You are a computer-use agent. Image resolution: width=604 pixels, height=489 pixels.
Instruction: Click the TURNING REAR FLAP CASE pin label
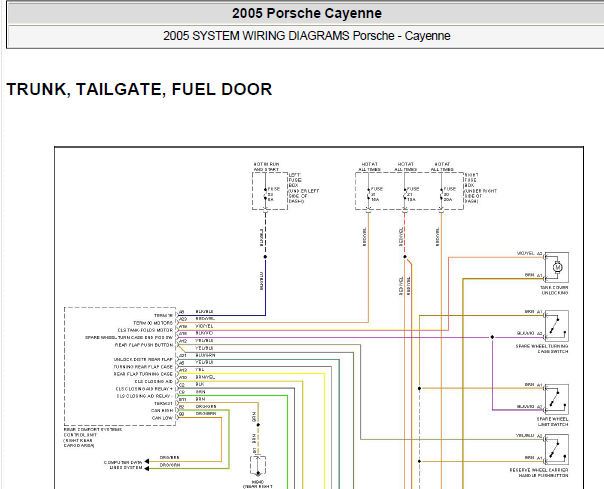pos(143,367)
